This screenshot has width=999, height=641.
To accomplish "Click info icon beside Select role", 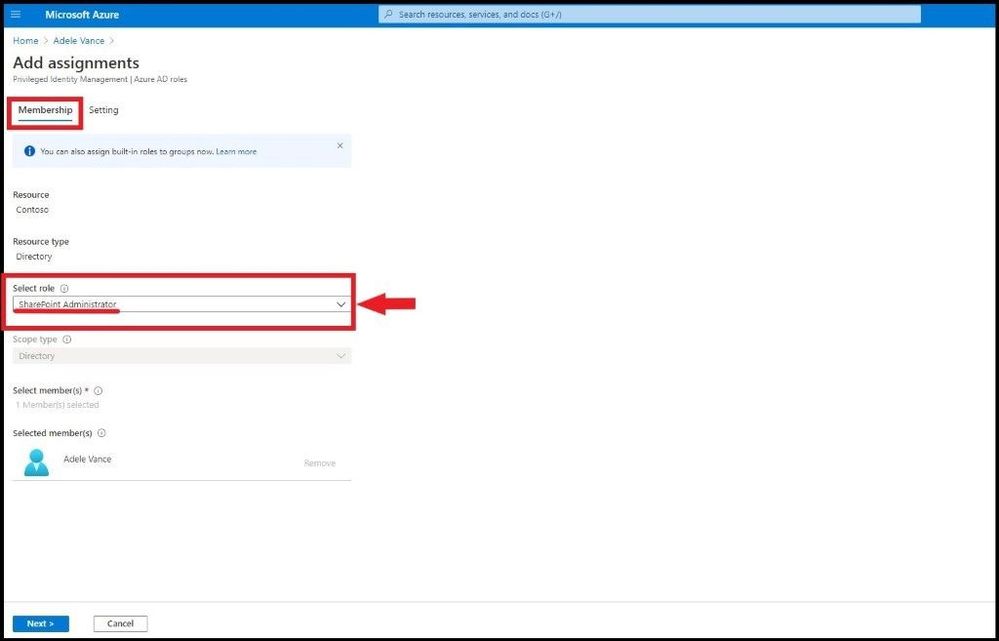I will point(64,289).
